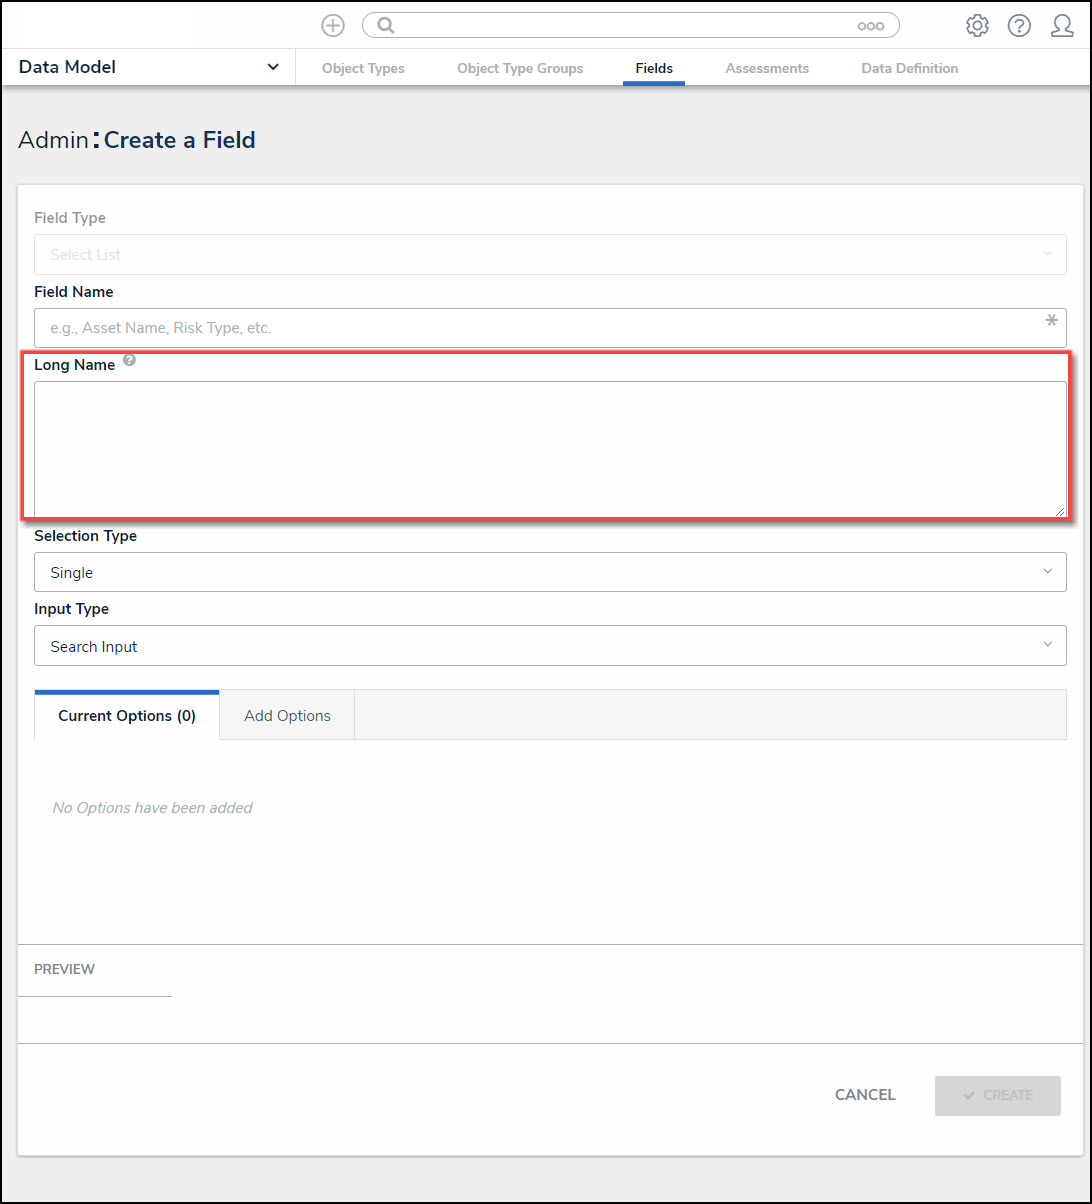Focus the top search bar field
The image size is (1092, 1204).
click(630, 26)
